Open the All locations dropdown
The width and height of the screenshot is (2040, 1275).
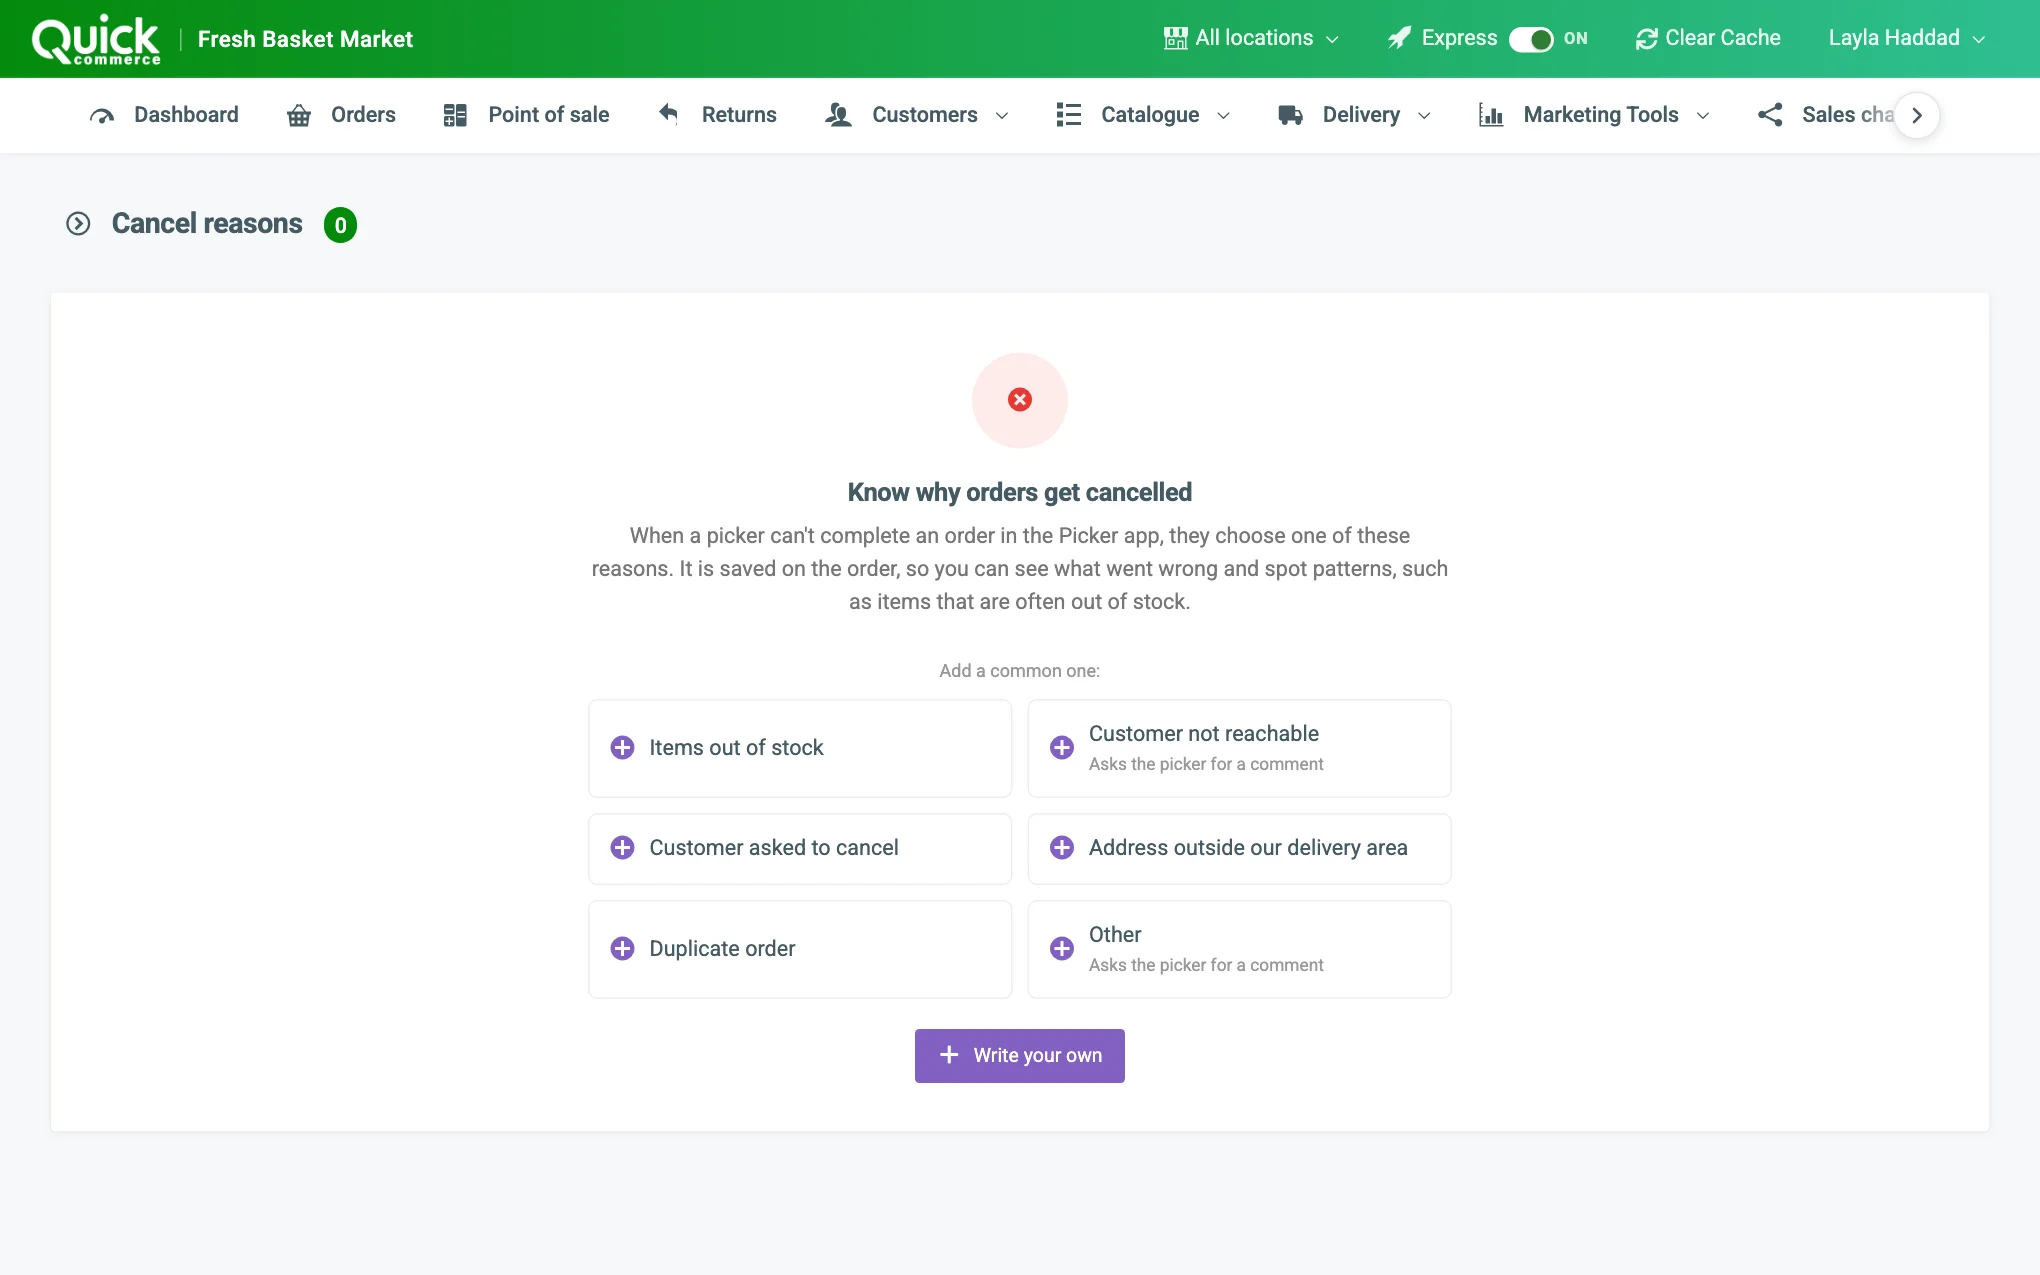(1251, 38)
